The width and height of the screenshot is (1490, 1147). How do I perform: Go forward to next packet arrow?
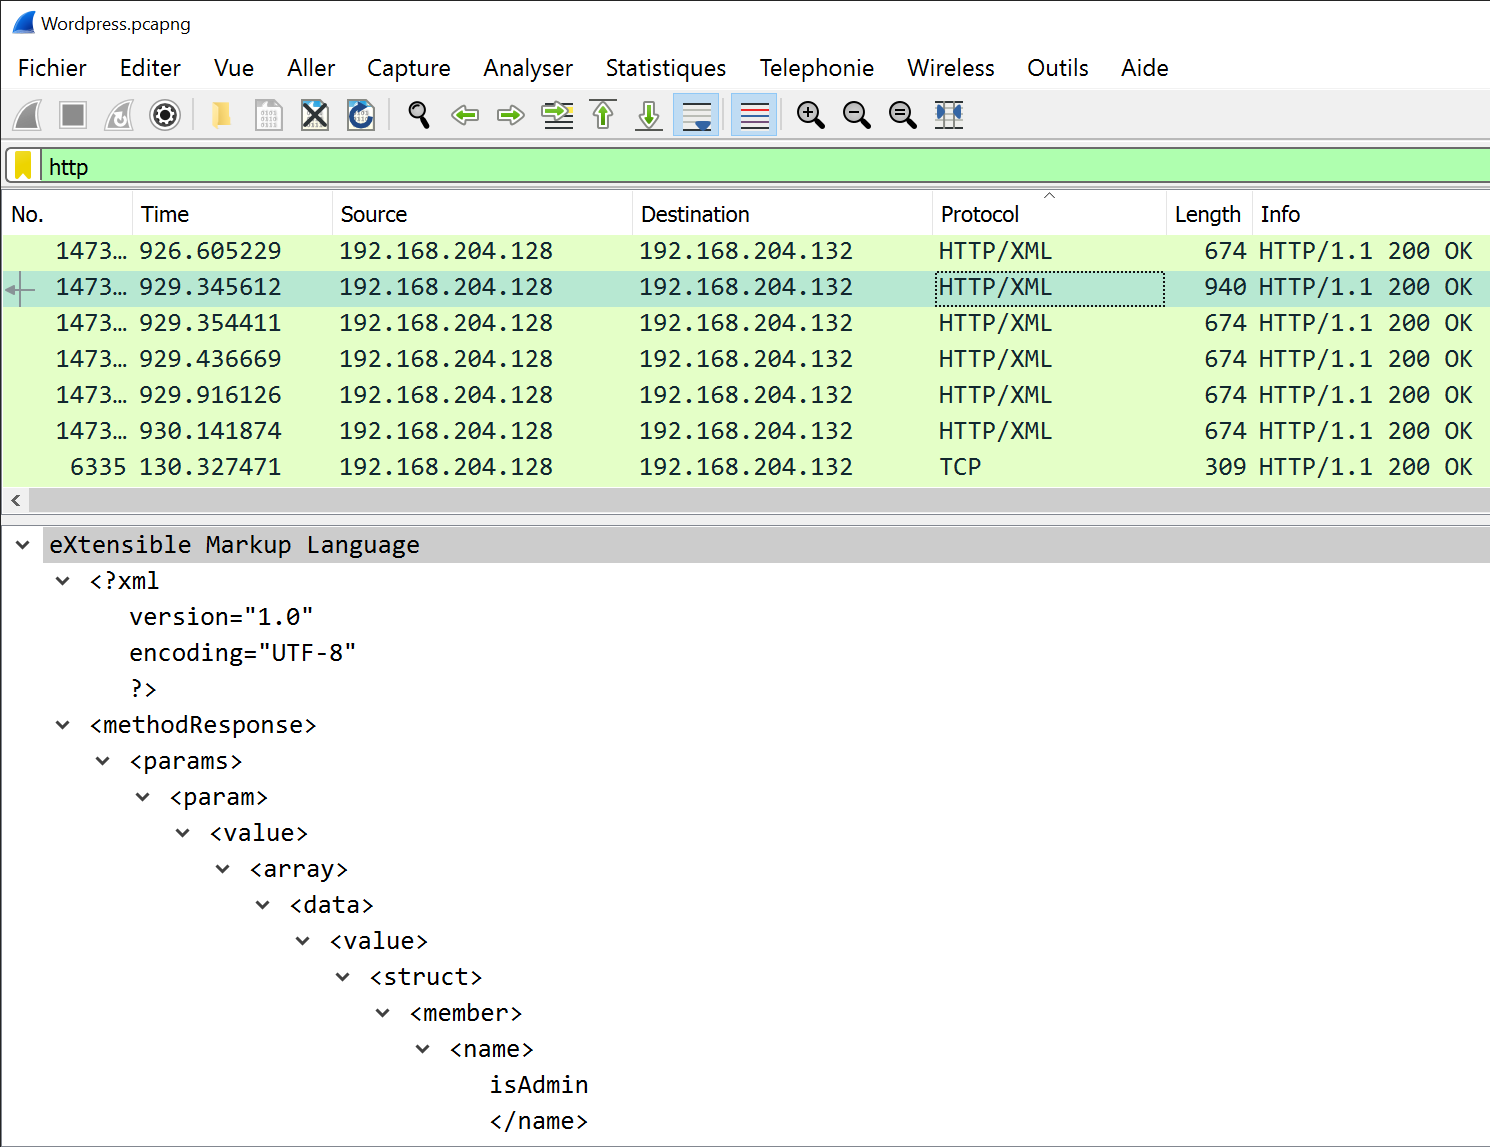tap(511, 115)
